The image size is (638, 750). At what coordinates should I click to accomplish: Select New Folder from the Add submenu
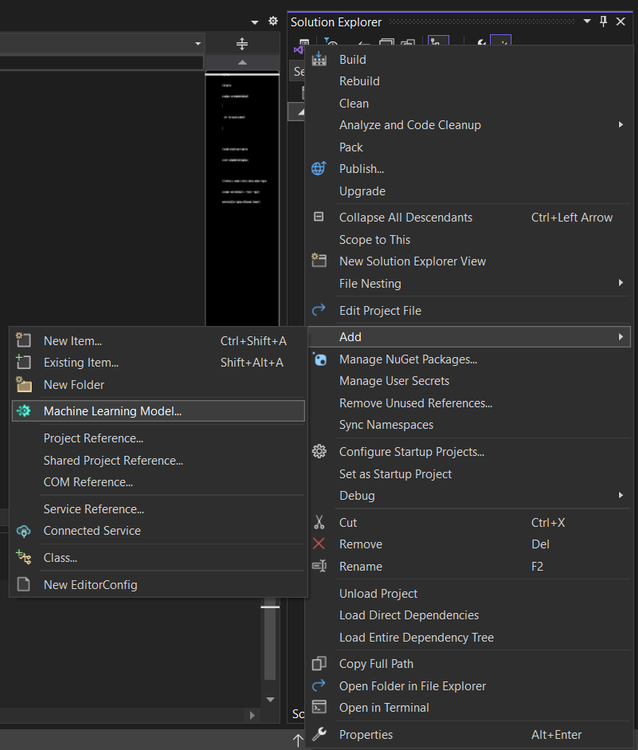click(x=74, y=385)
